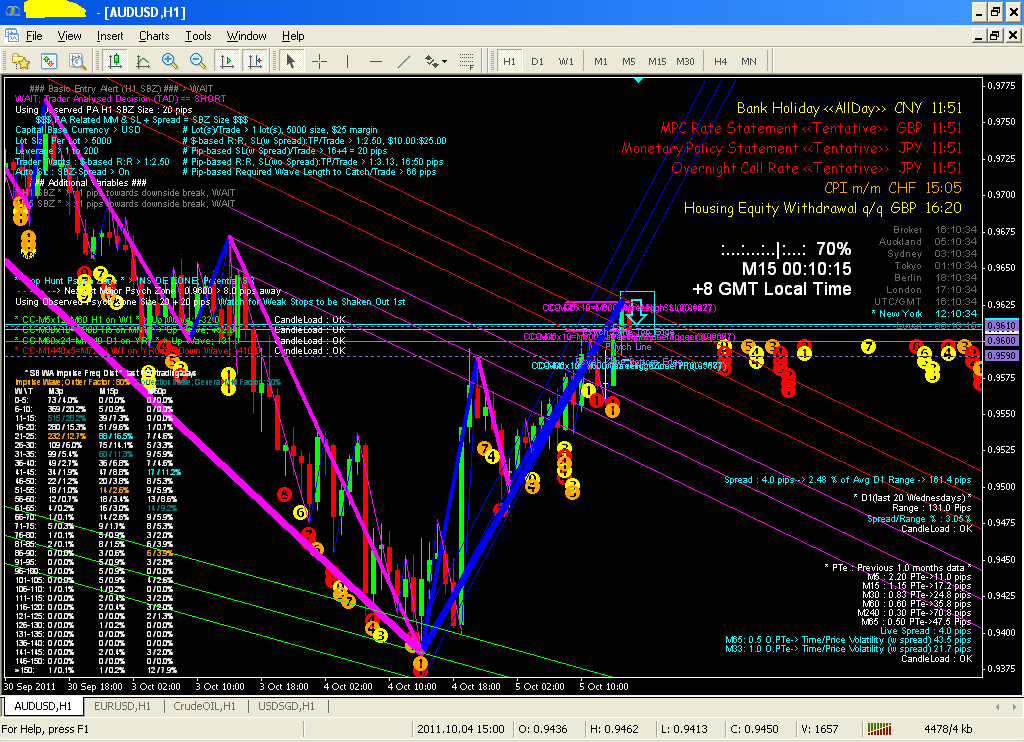
Task: Open the Charts menu
Action: (154, 36)
